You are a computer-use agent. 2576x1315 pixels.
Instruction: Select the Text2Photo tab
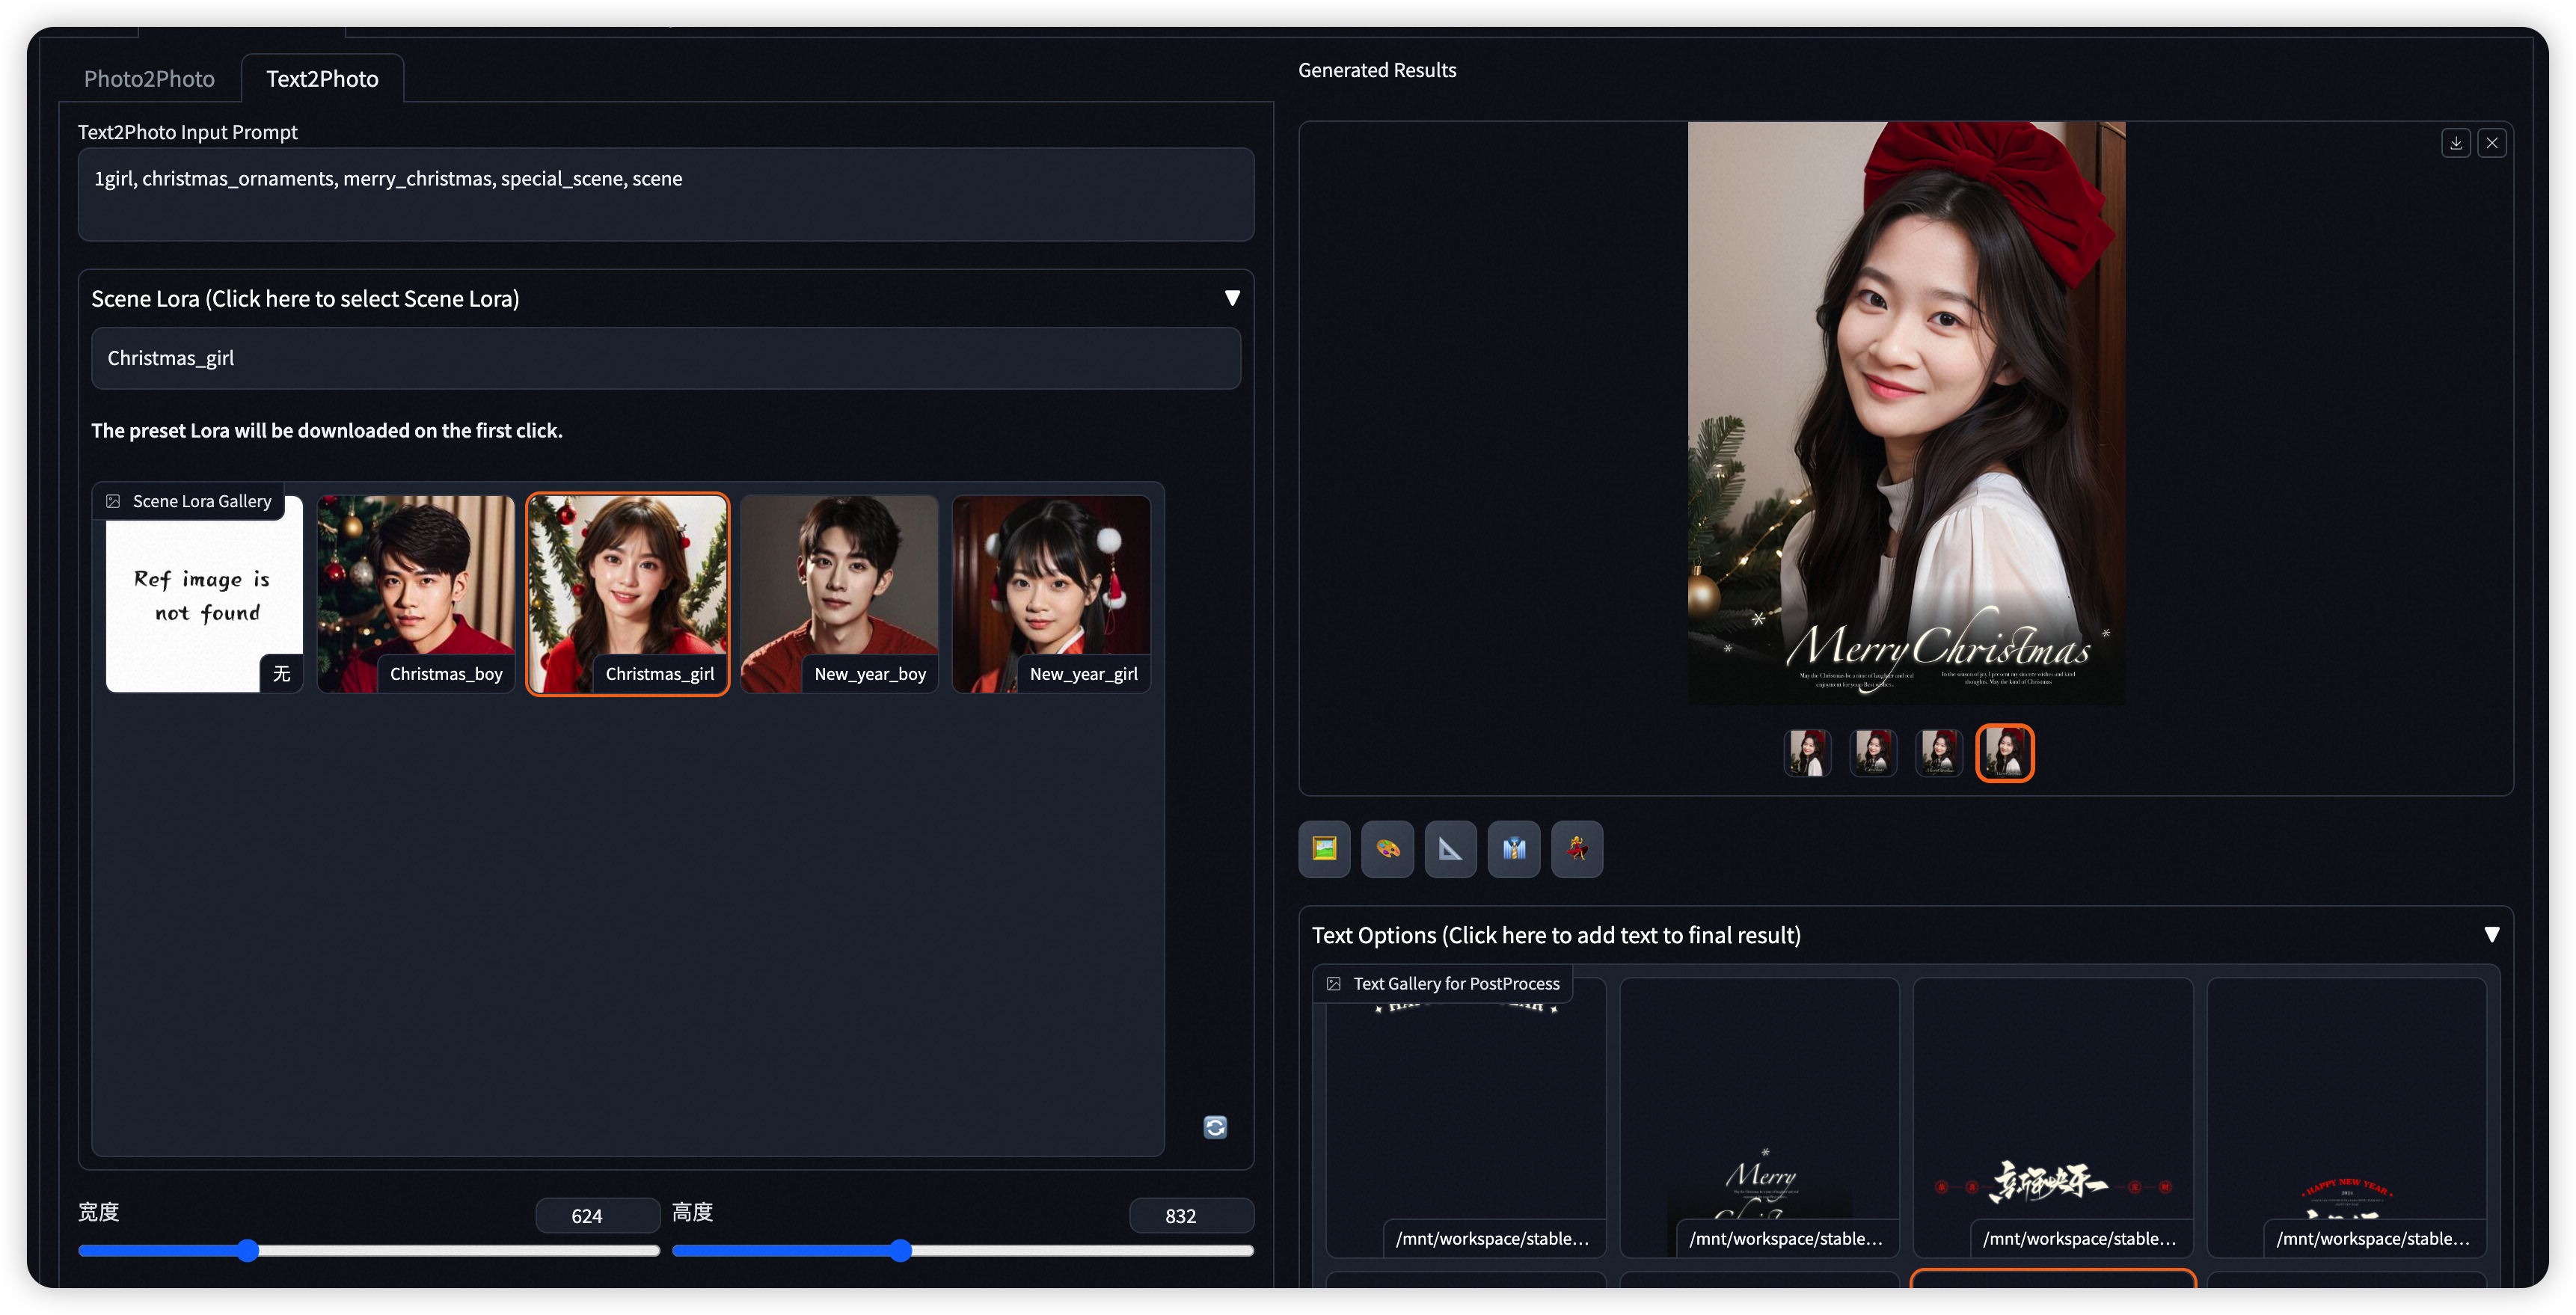[x=322, y=79]
